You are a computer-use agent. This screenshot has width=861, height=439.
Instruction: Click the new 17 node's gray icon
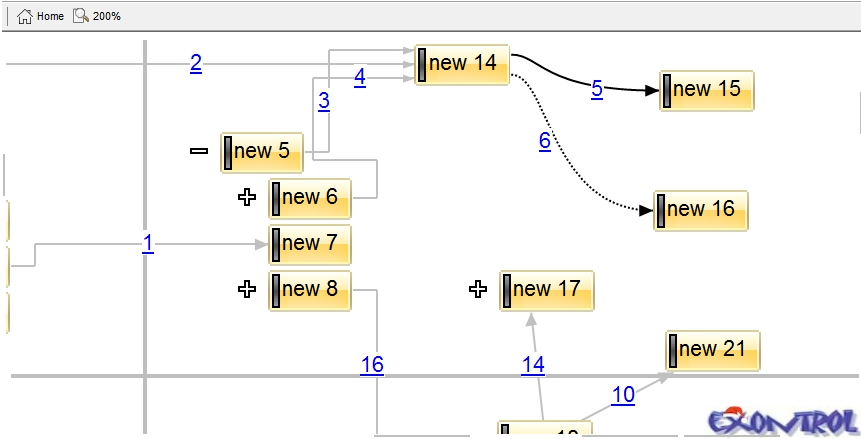[x=507, y=290]
